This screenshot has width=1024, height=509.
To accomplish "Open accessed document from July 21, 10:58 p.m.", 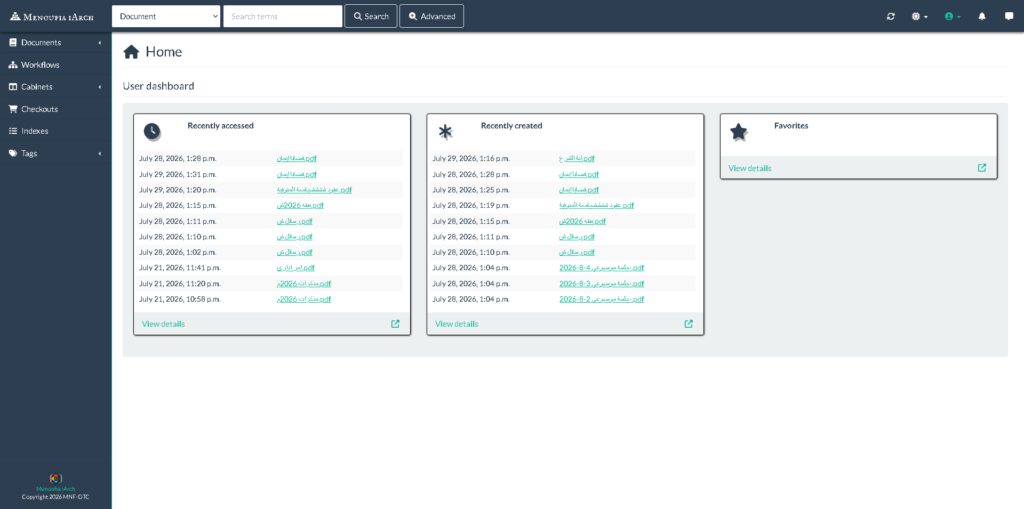I will [304, 299].
